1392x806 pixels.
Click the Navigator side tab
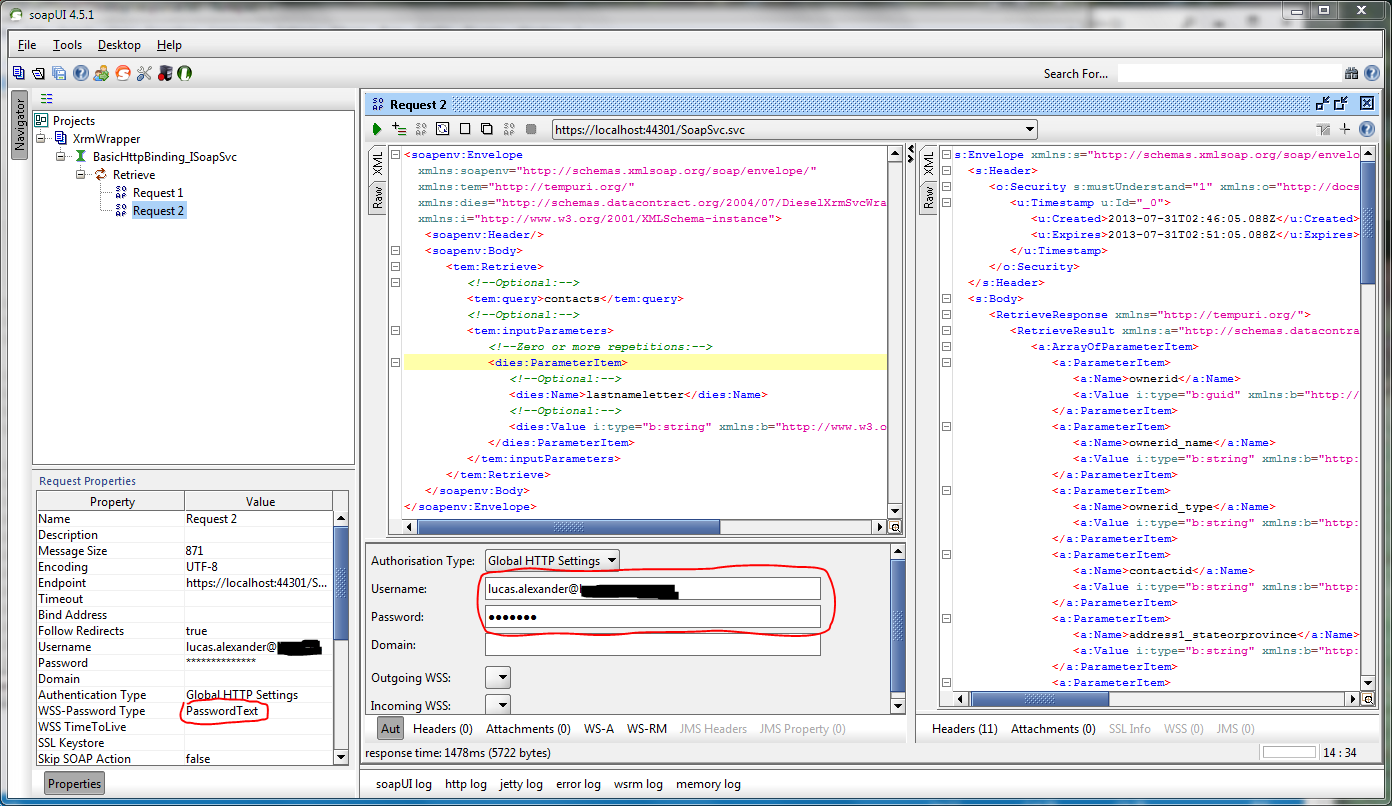[19, 126]
